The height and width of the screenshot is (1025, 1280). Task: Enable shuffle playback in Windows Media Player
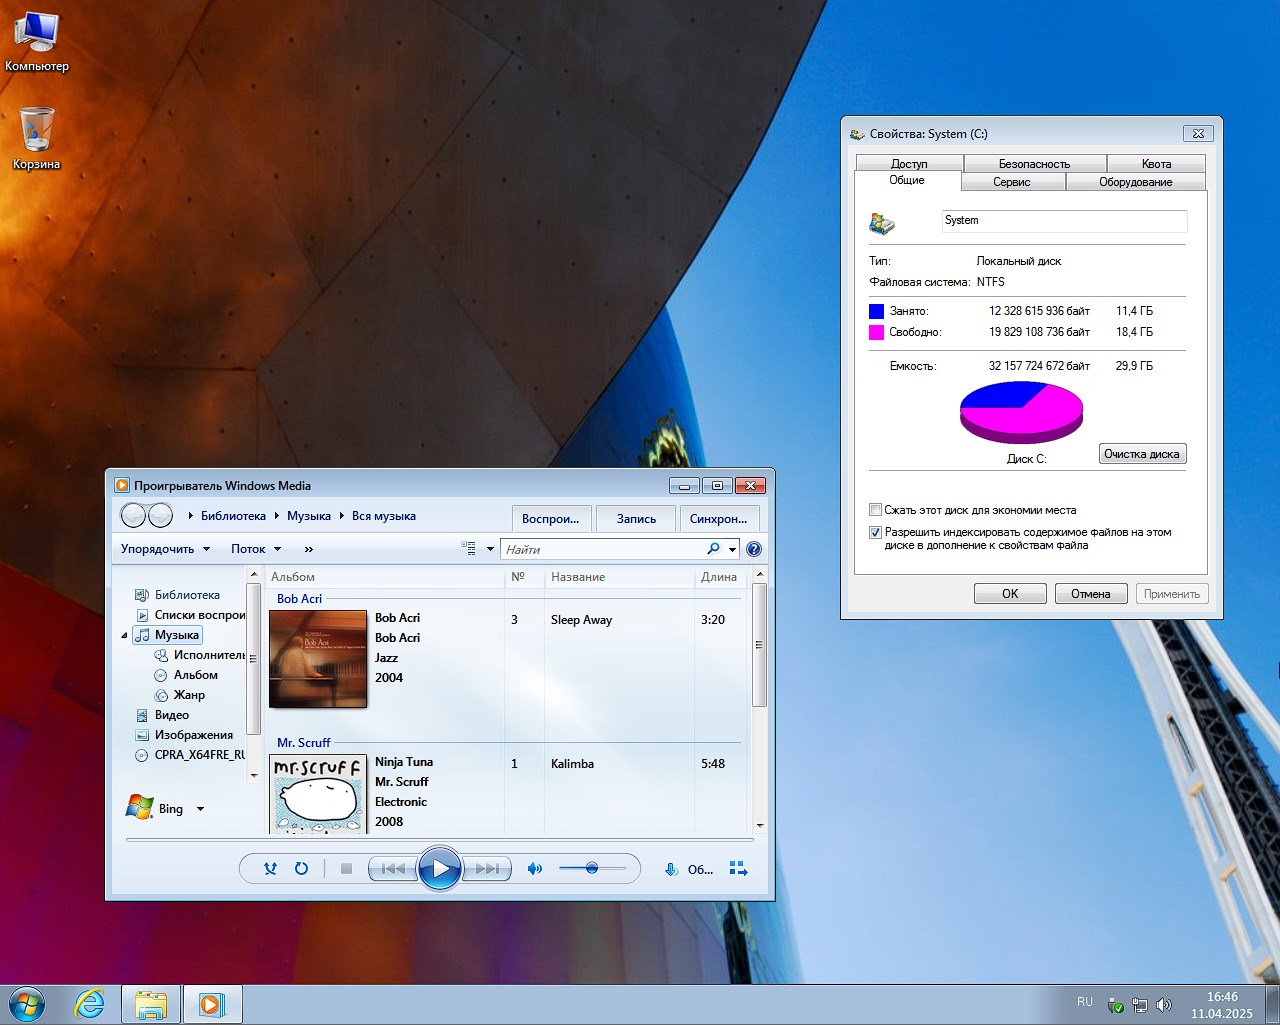(x=269, y=869)
